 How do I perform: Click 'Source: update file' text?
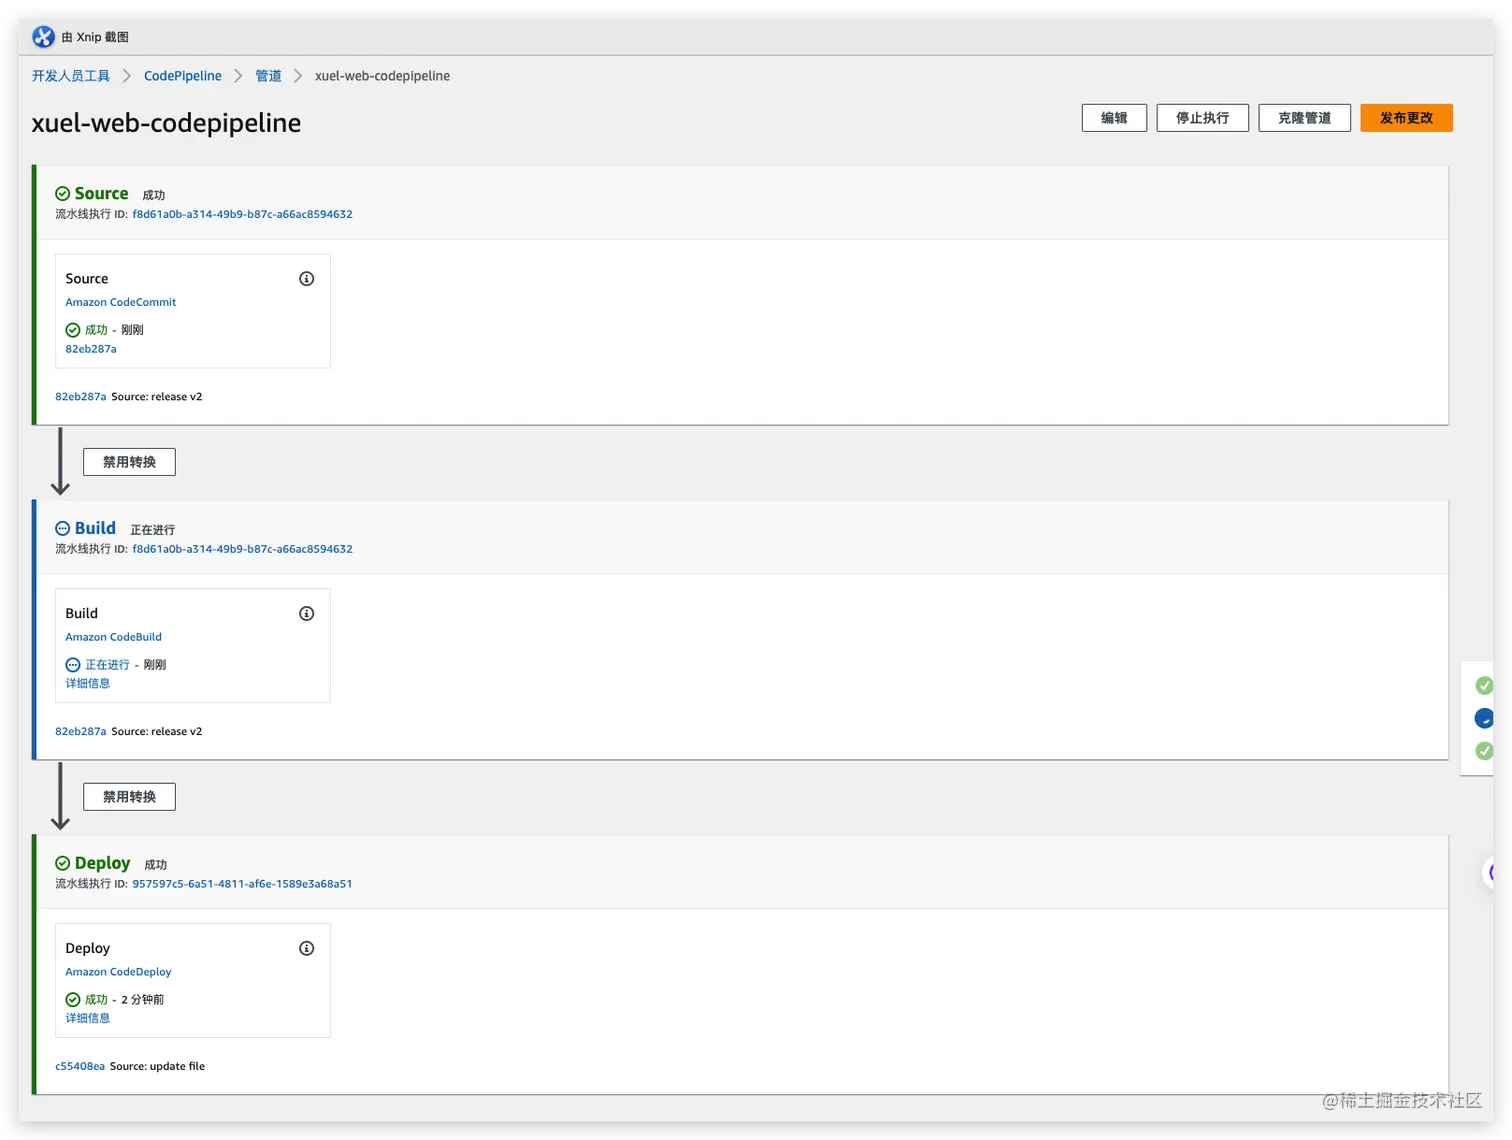(157, 1067)
